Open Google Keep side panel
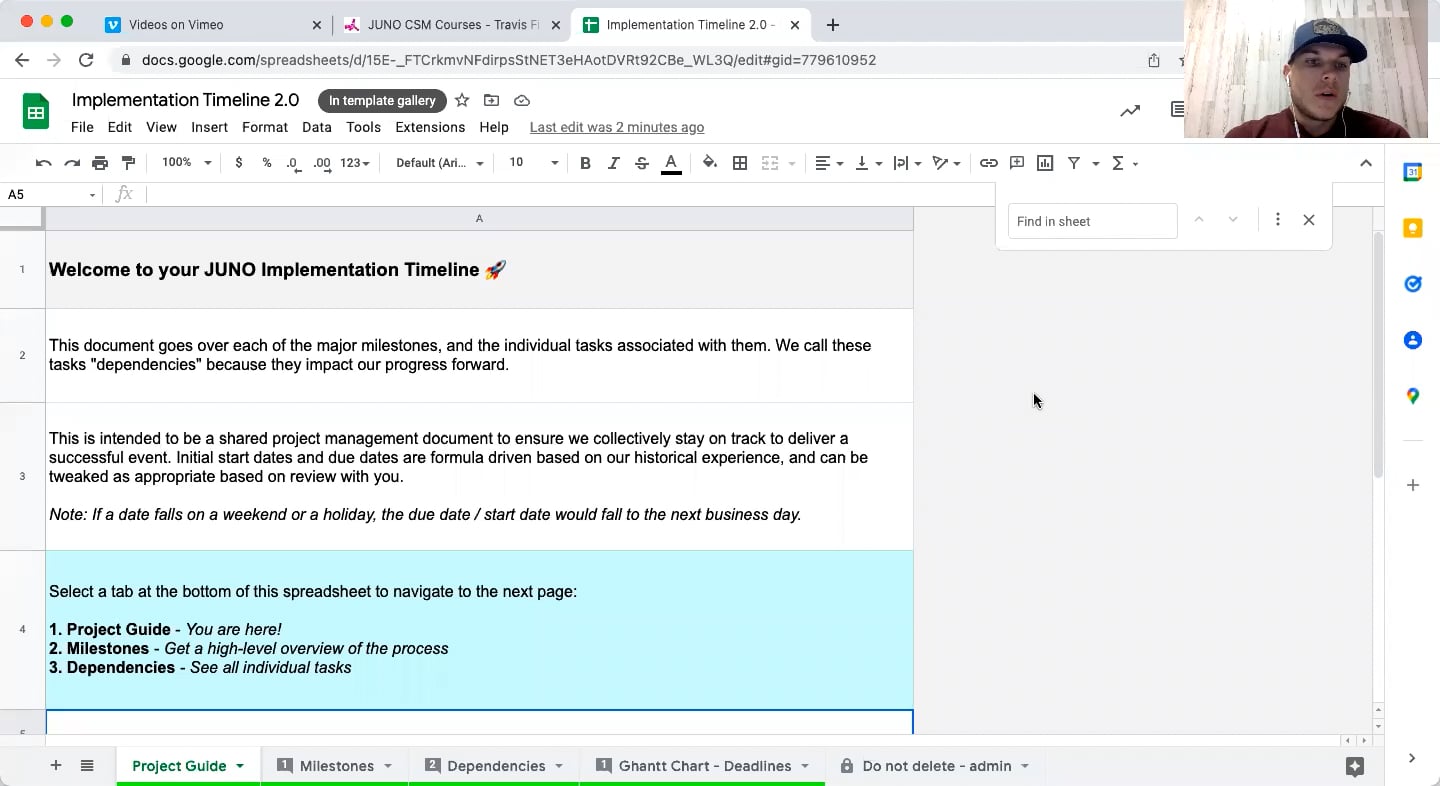This screenshot has height=786, width=1440. tap(1413, 228)
